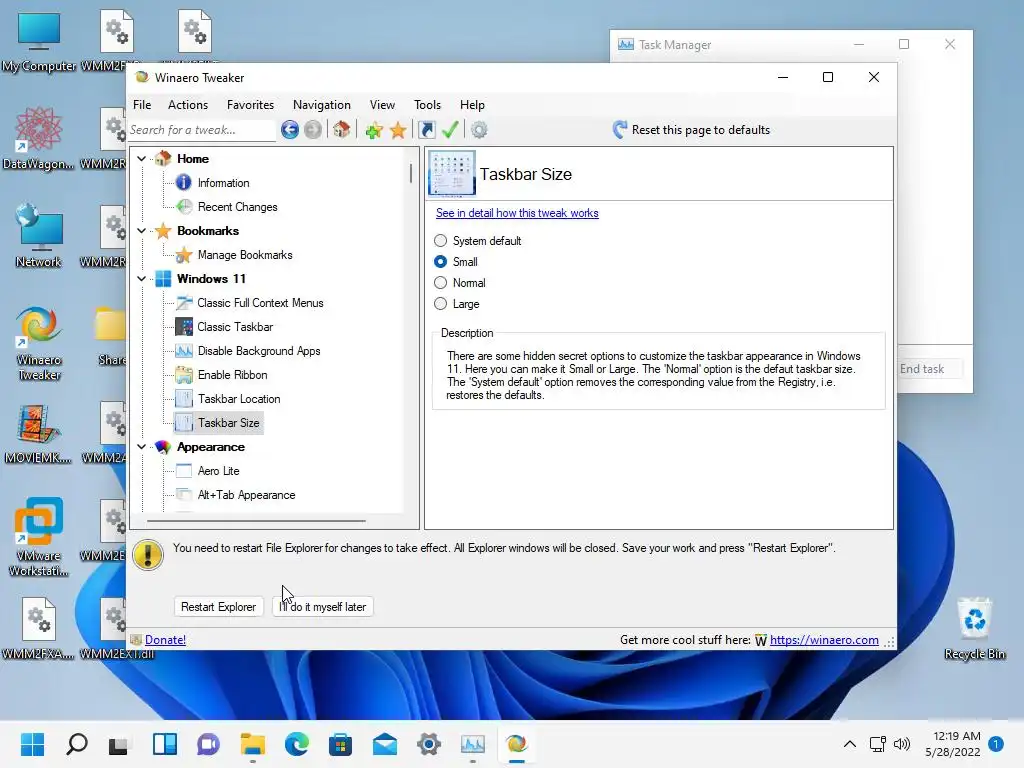Open taskbar Search magnifier

coord(77,744)
